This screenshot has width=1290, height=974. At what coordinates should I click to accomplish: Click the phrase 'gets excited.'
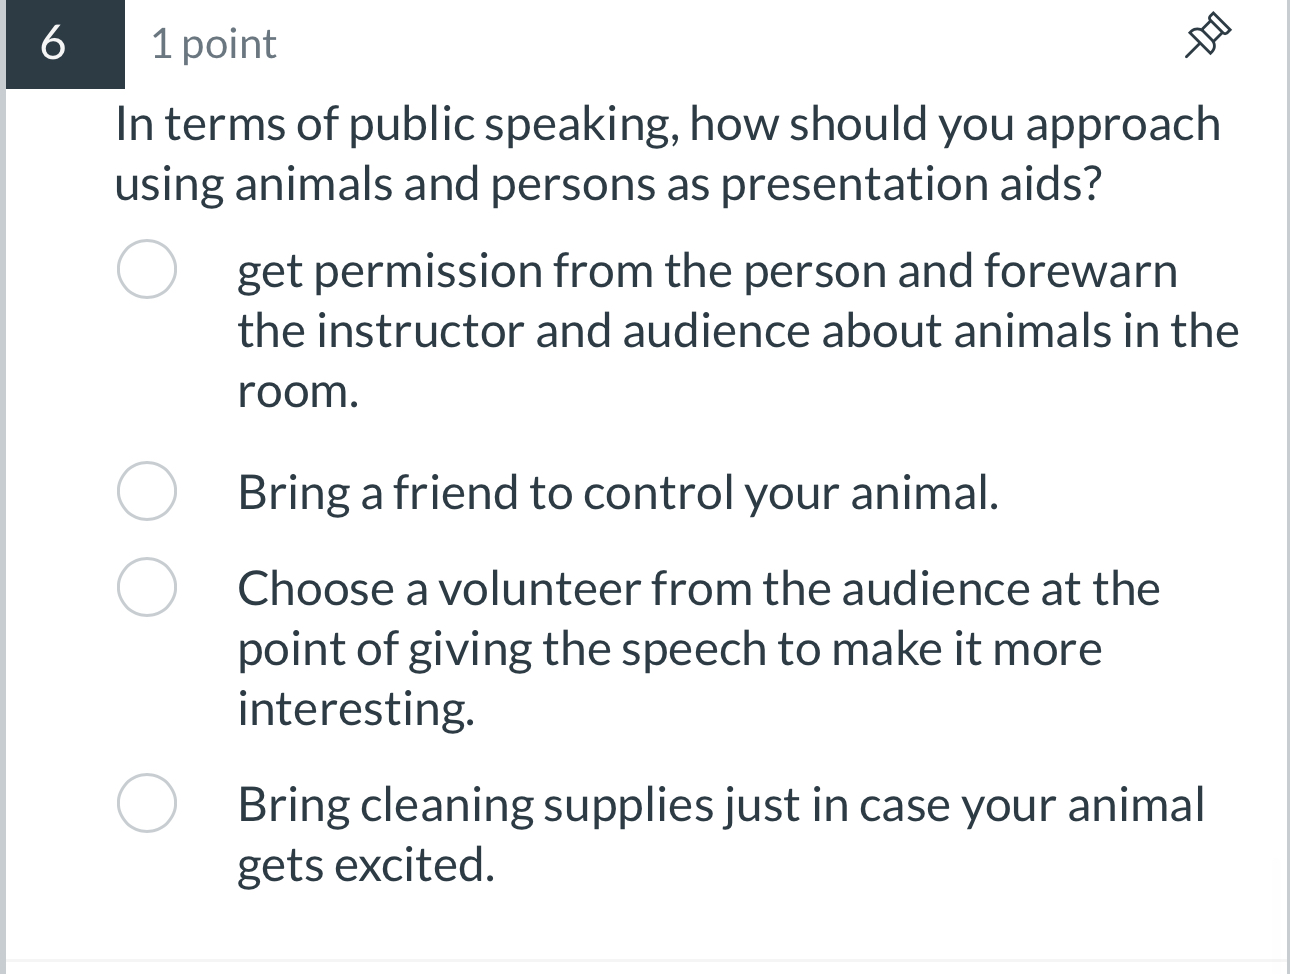[x=367, y=864]
